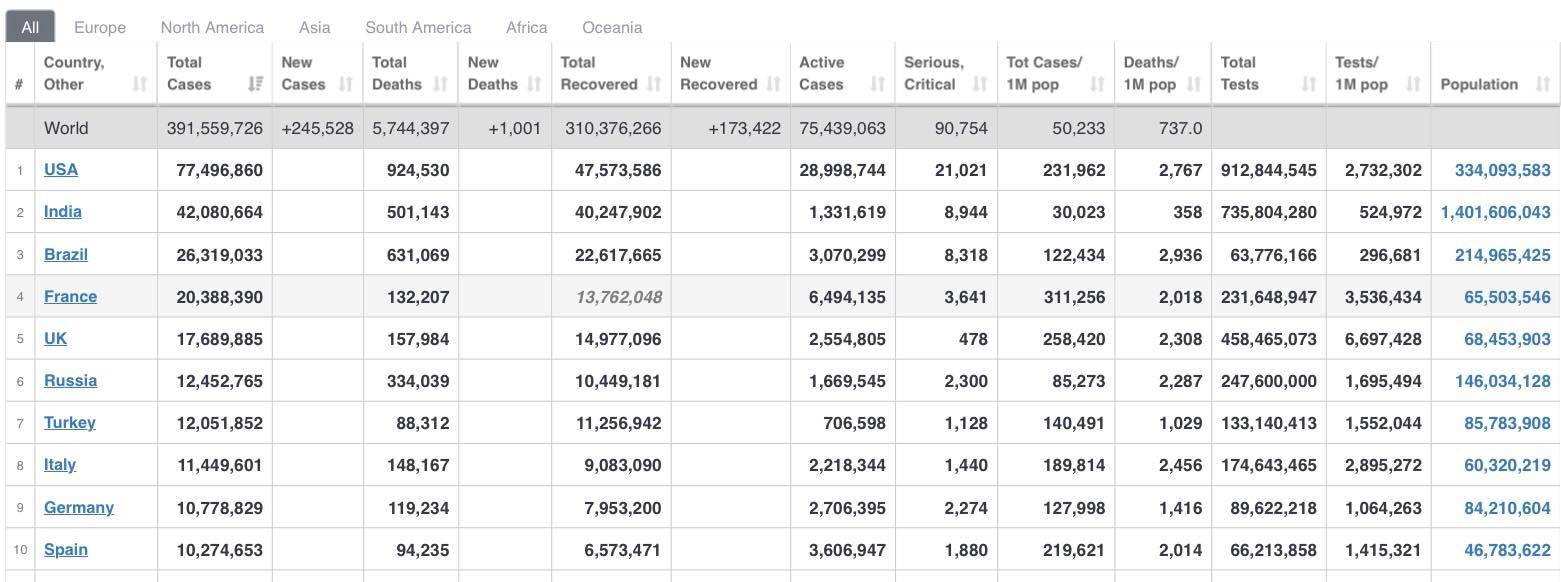Open Brazil's population figure link
Image resolution: width=1561 pixels, height=582 pixels.
coord(1497,255)
